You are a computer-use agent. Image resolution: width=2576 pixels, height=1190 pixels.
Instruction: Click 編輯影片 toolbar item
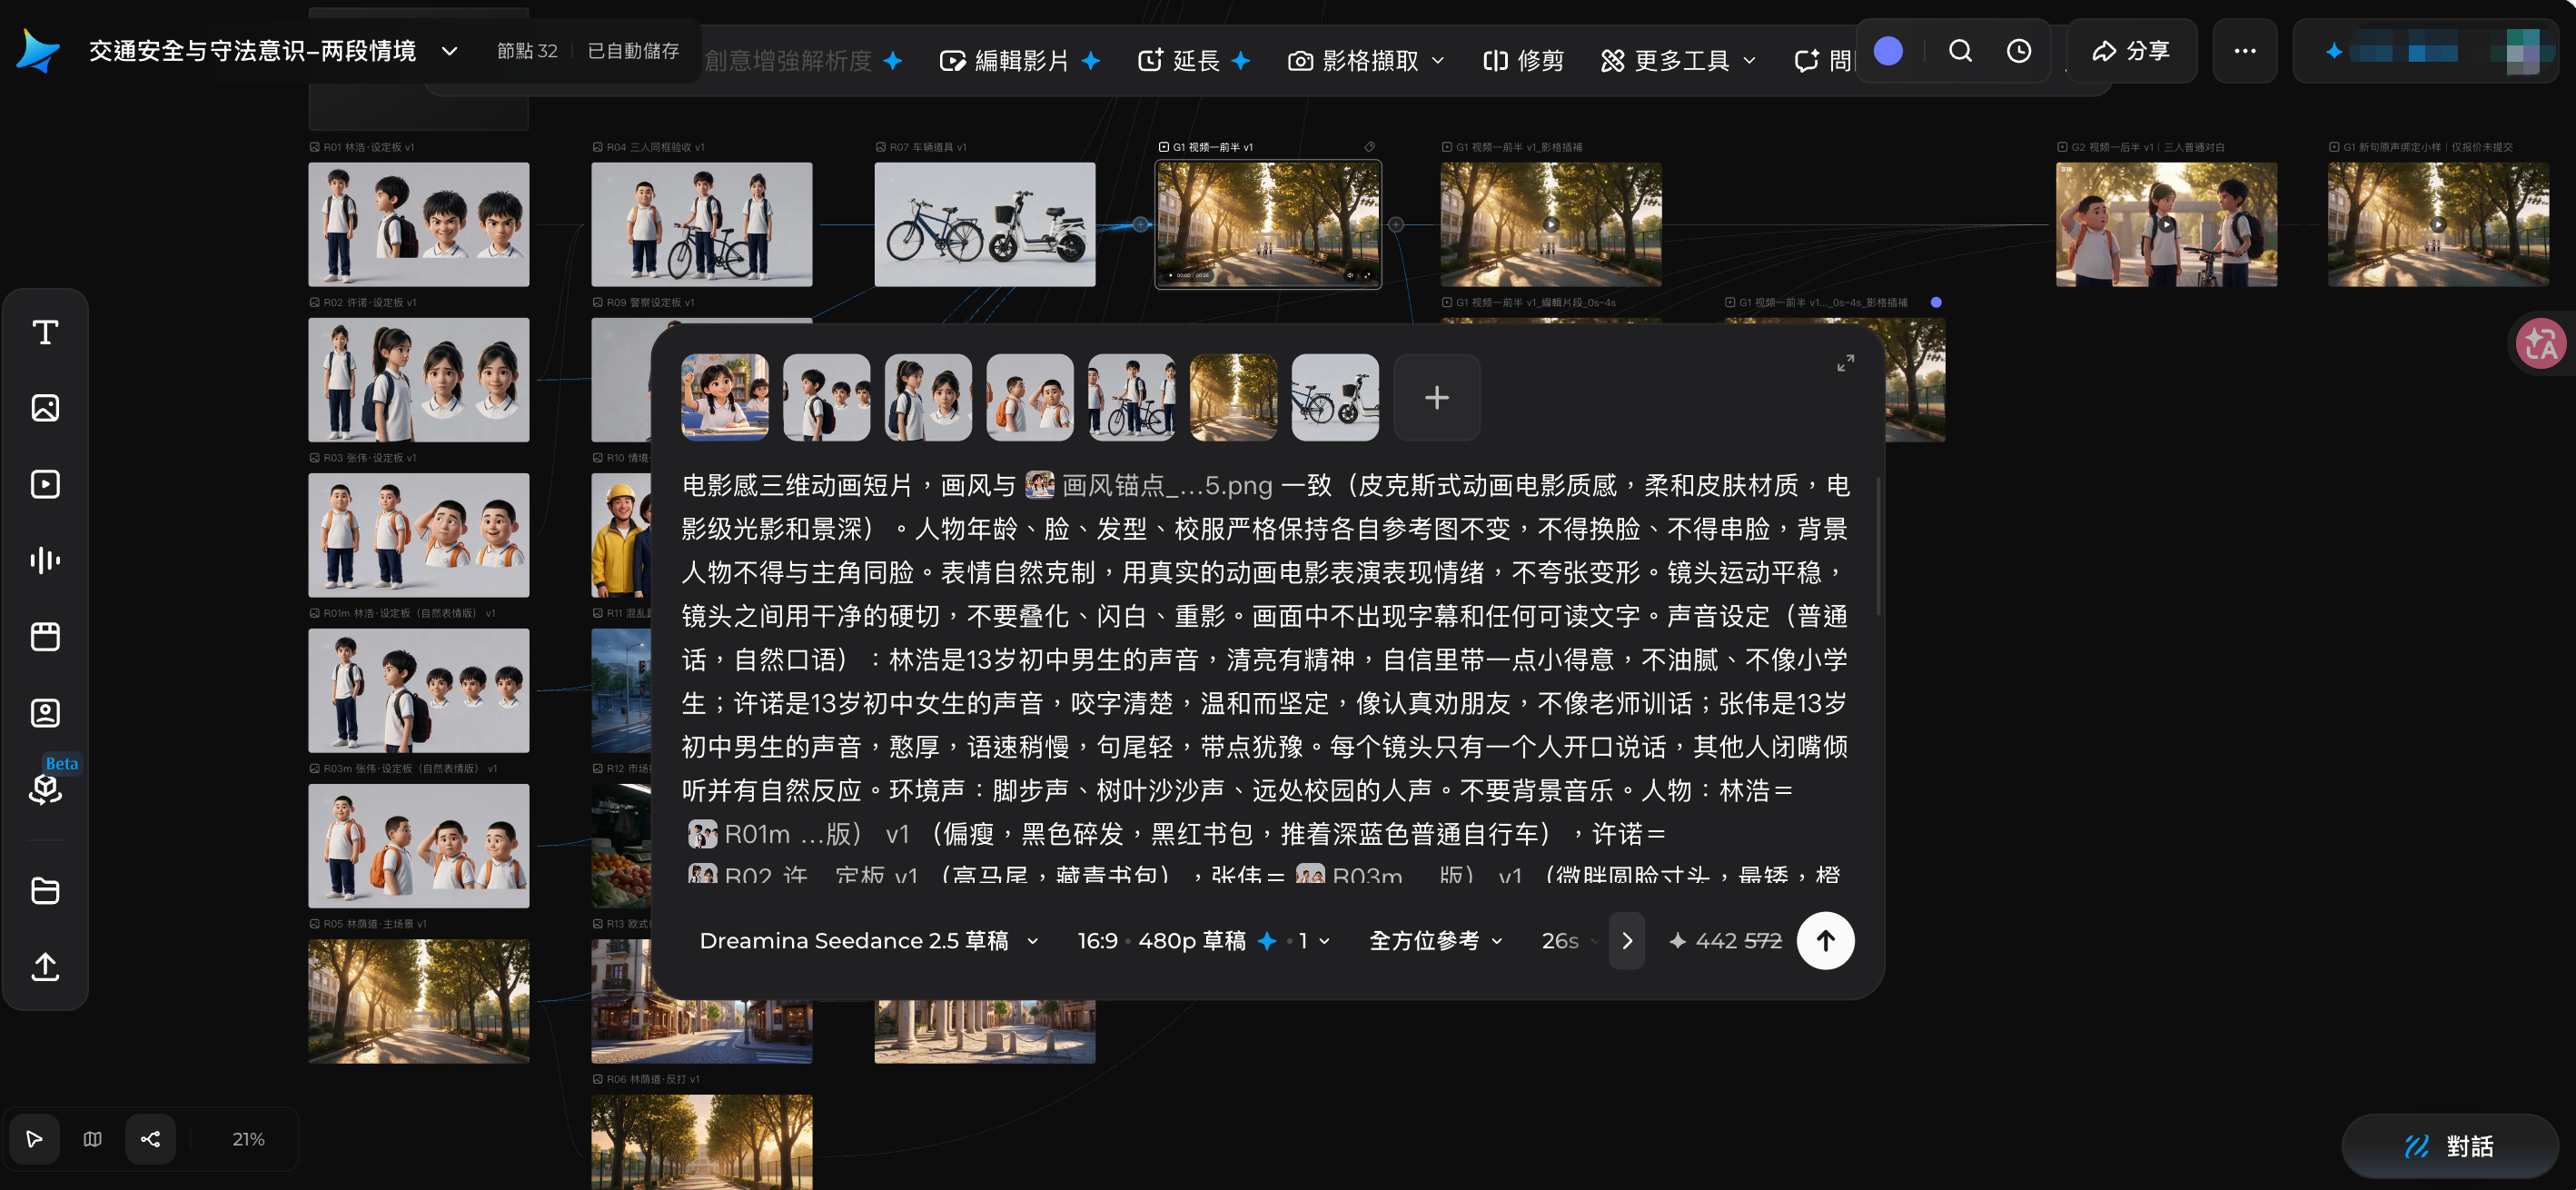(x=1020, y=61)
